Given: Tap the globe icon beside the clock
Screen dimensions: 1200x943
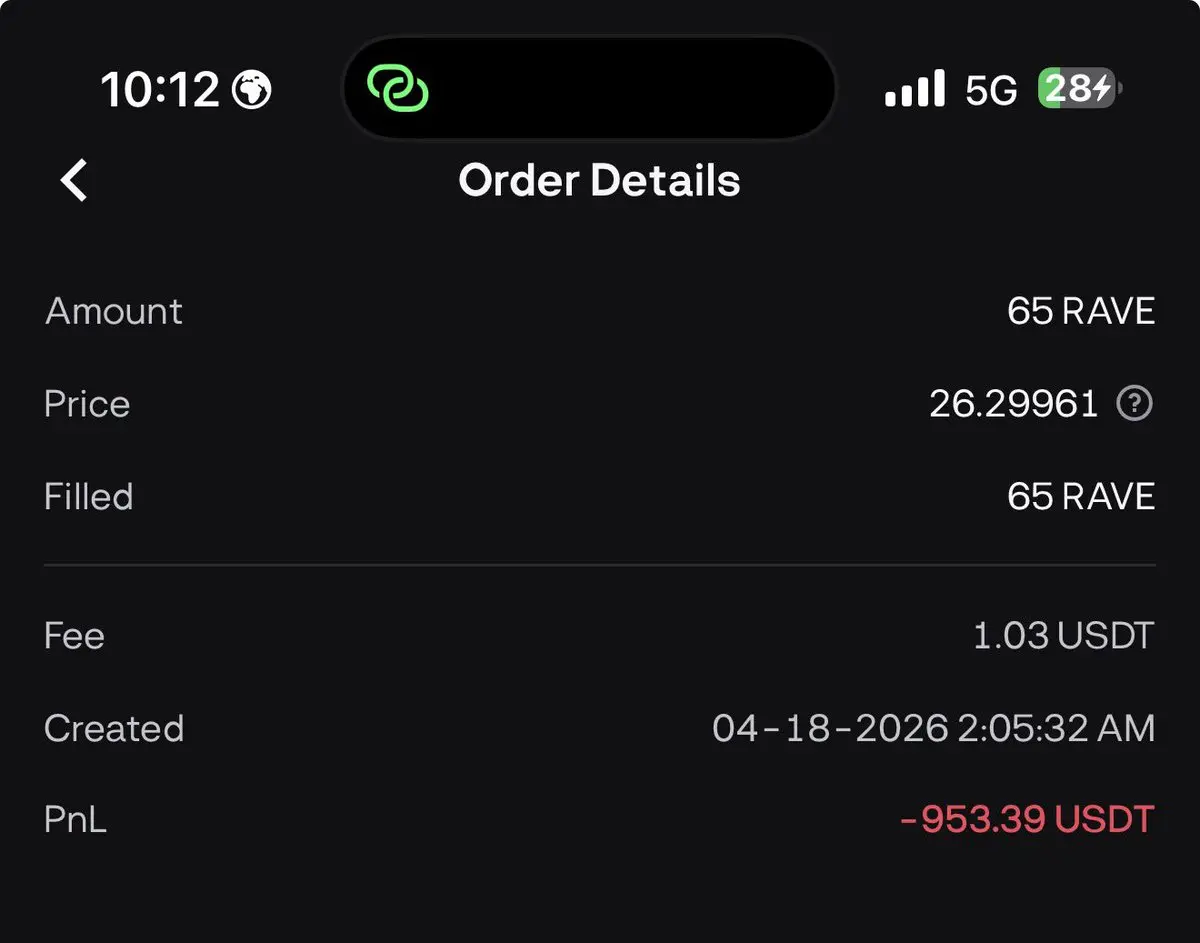Looking at the screenshot, I should click(x=251, y=91).
